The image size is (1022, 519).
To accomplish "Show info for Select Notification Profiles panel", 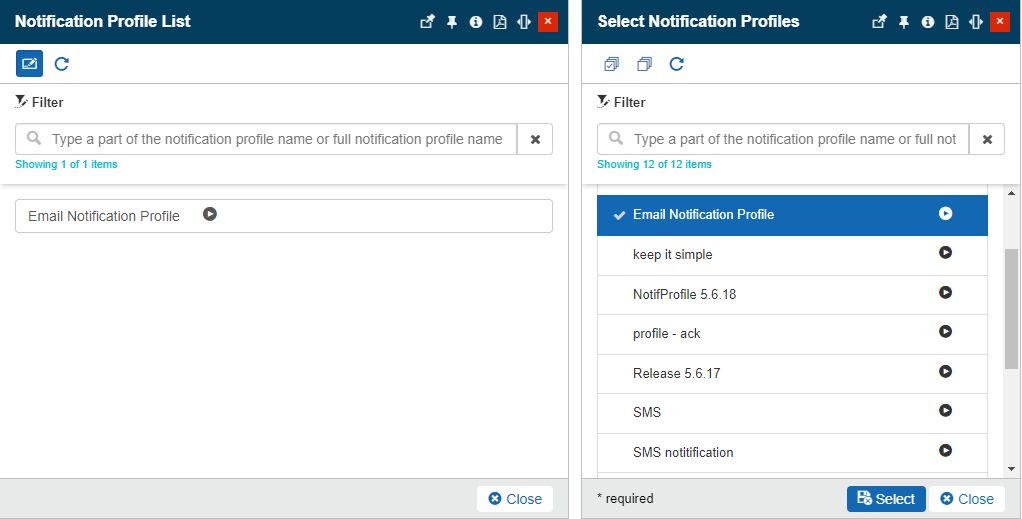I will point(928,22).
